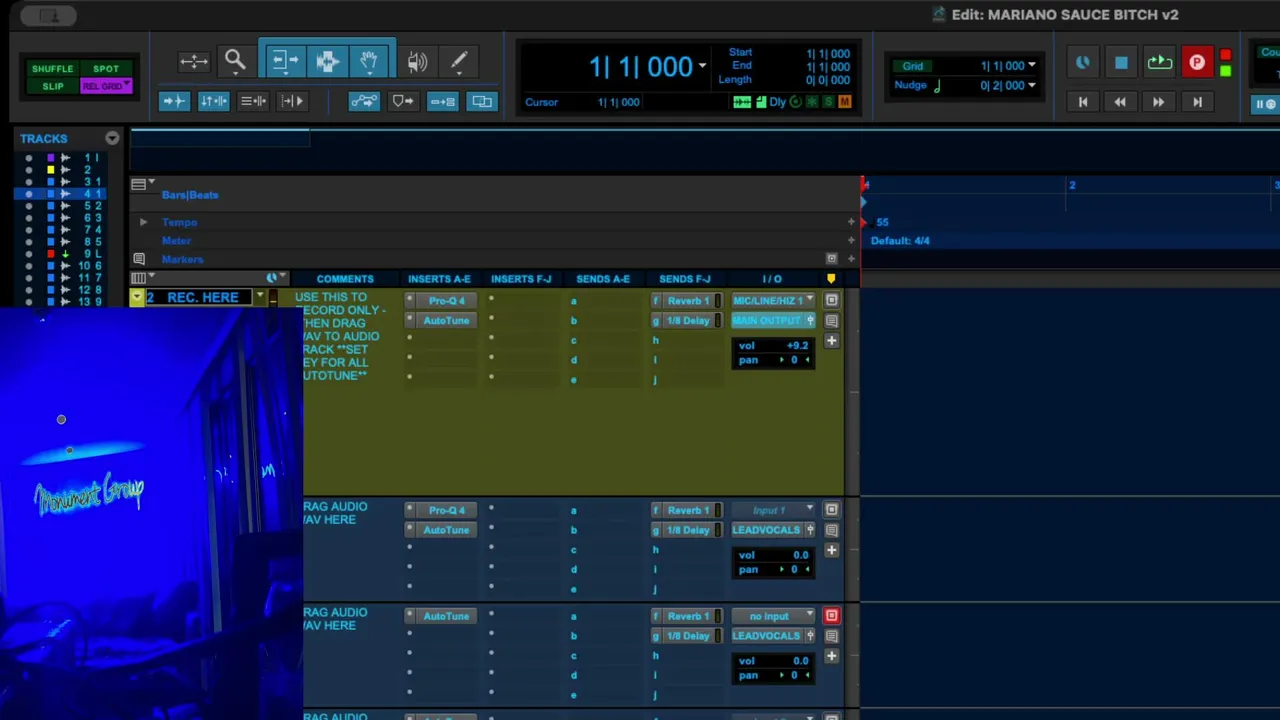Expand the Tempo ruler triangle
Image resolution: width=1280 pixels, height=720 pixels.
[143, 222]
